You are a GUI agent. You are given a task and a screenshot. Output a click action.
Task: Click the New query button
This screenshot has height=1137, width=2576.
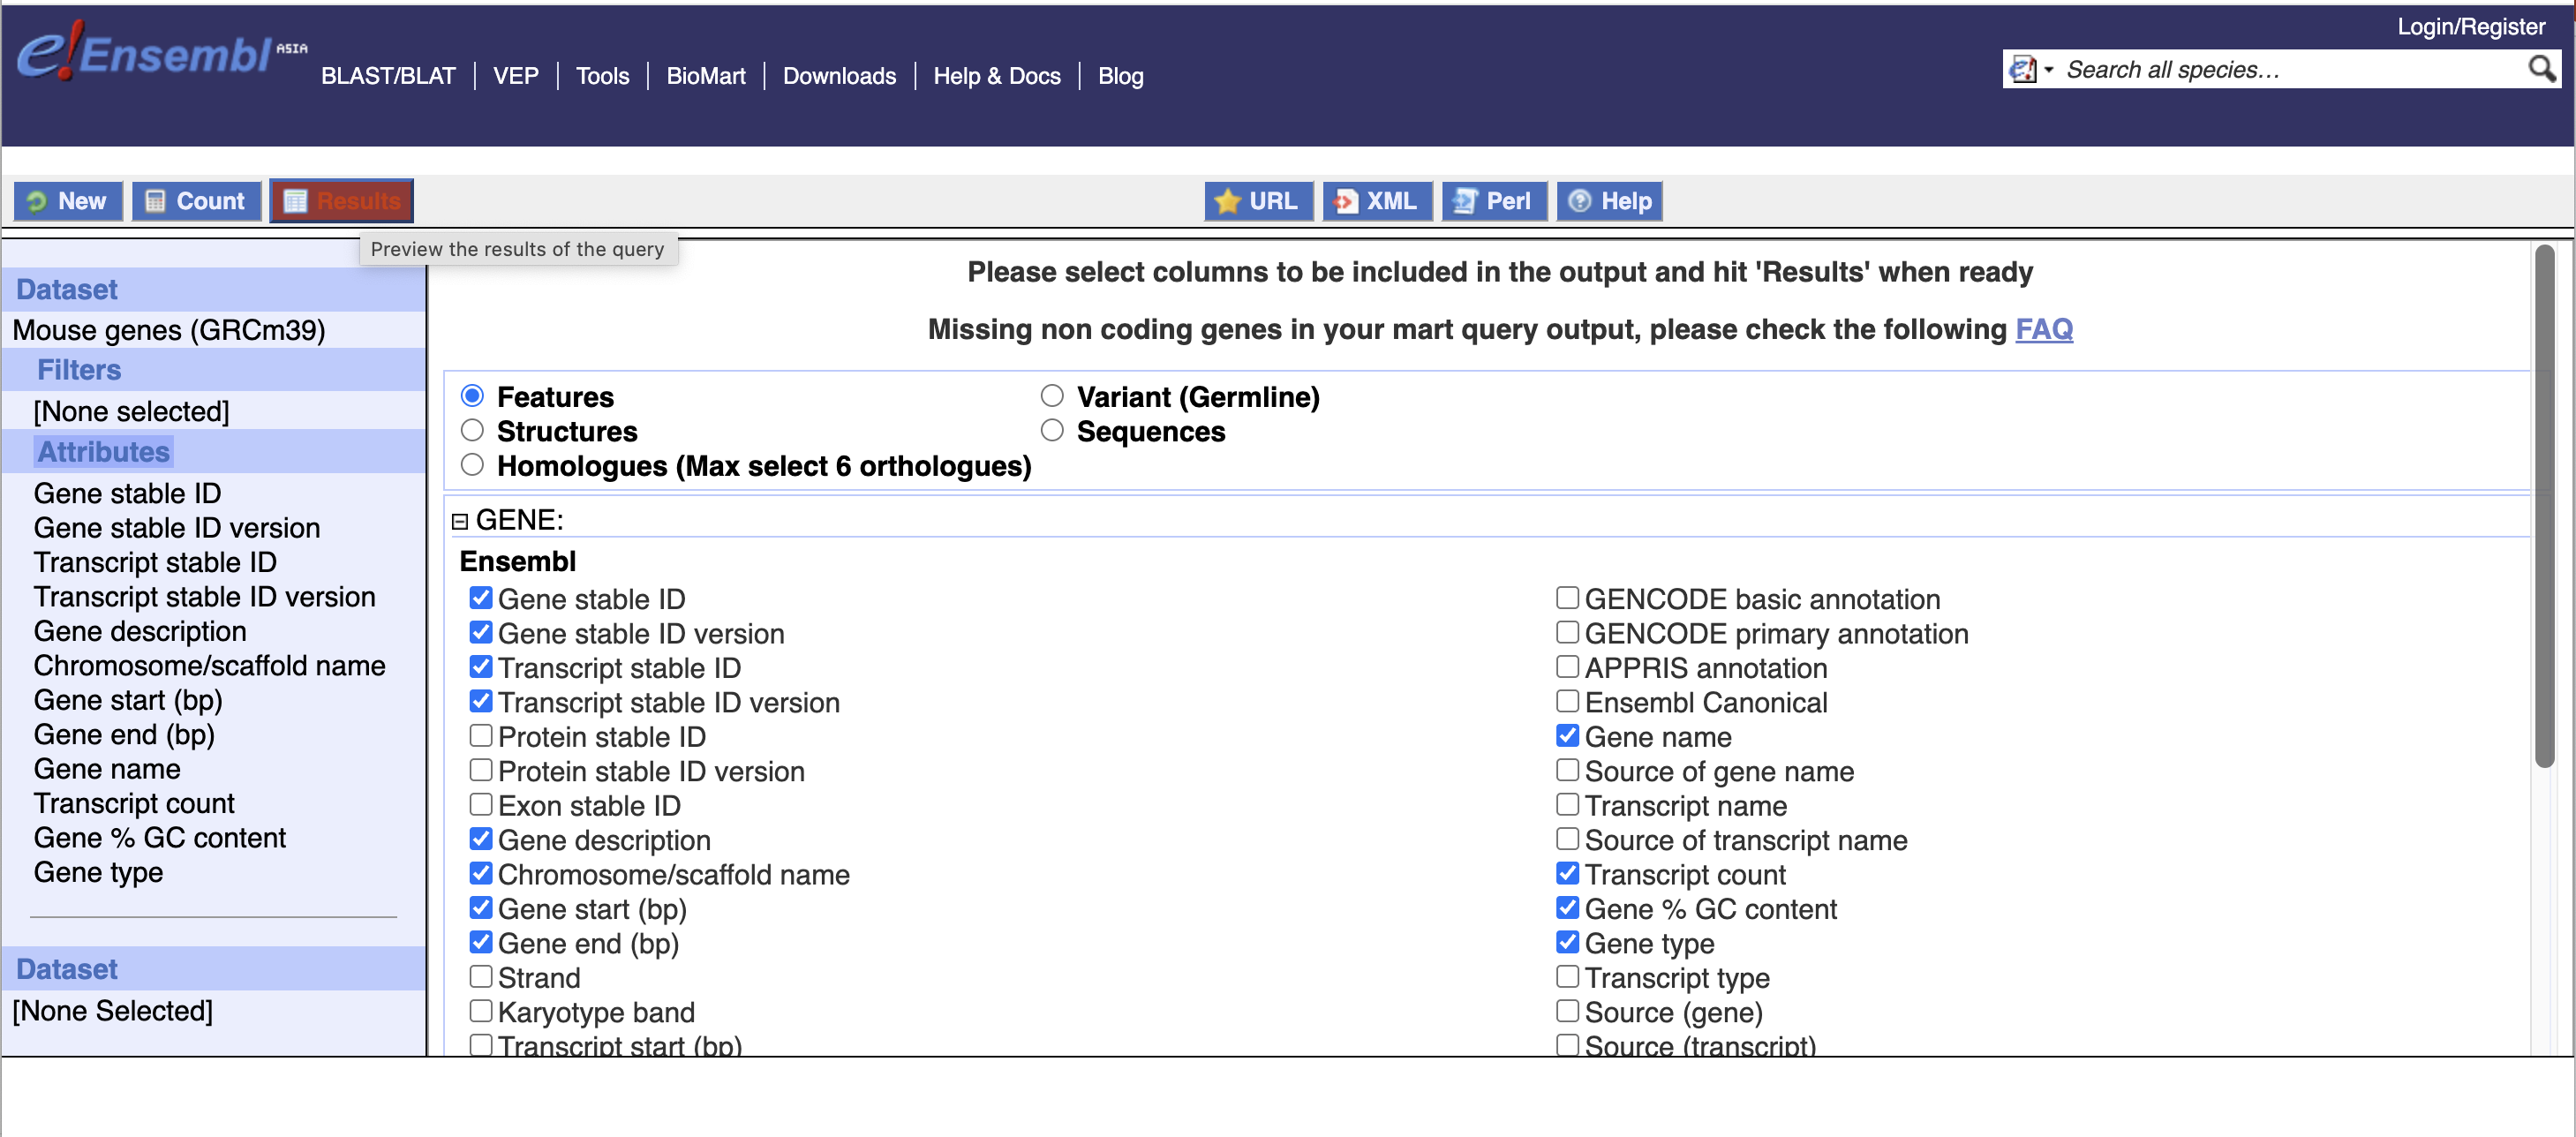[x=68, y=201]
